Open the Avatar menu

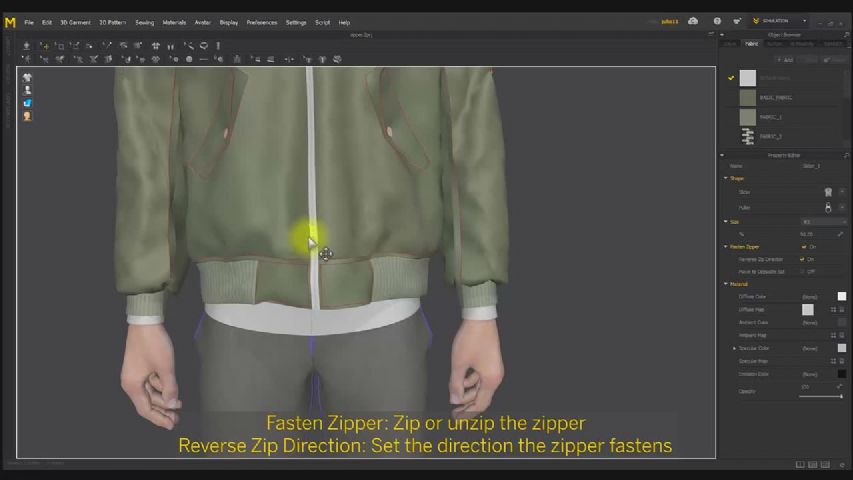pos(202,22)
